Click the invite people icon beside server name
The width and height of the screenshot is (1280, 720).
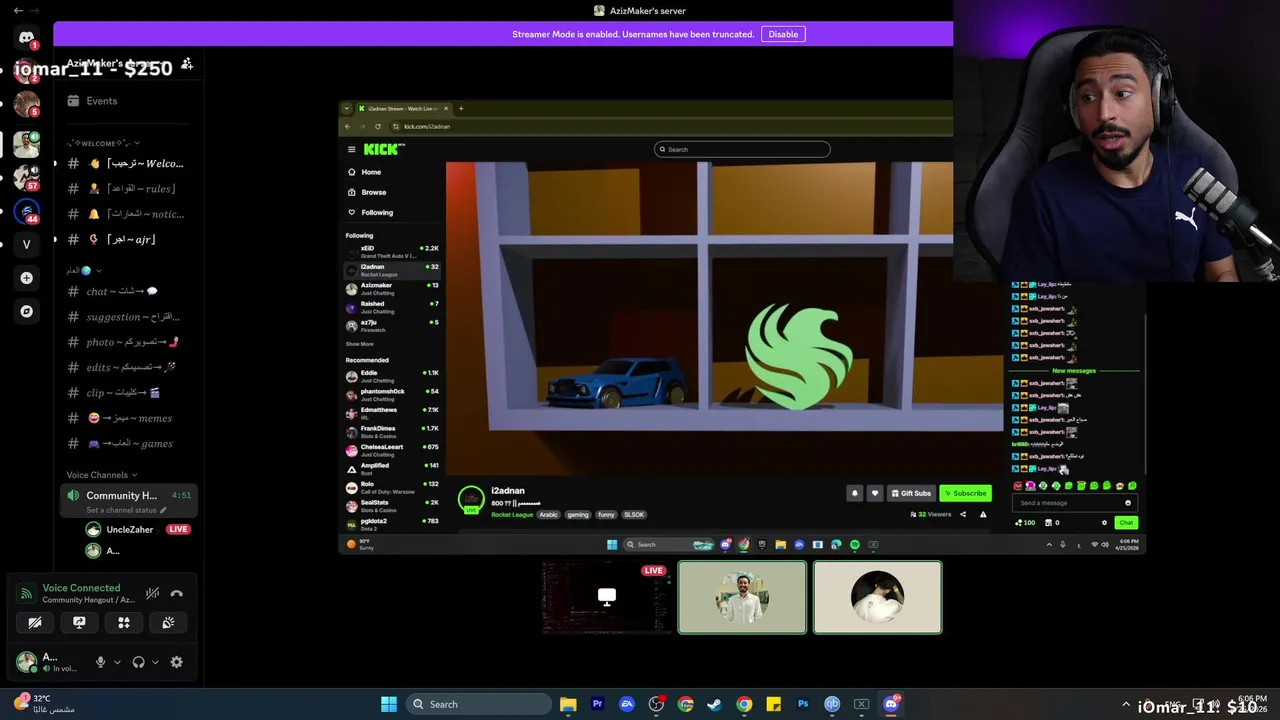click(187, 64)
